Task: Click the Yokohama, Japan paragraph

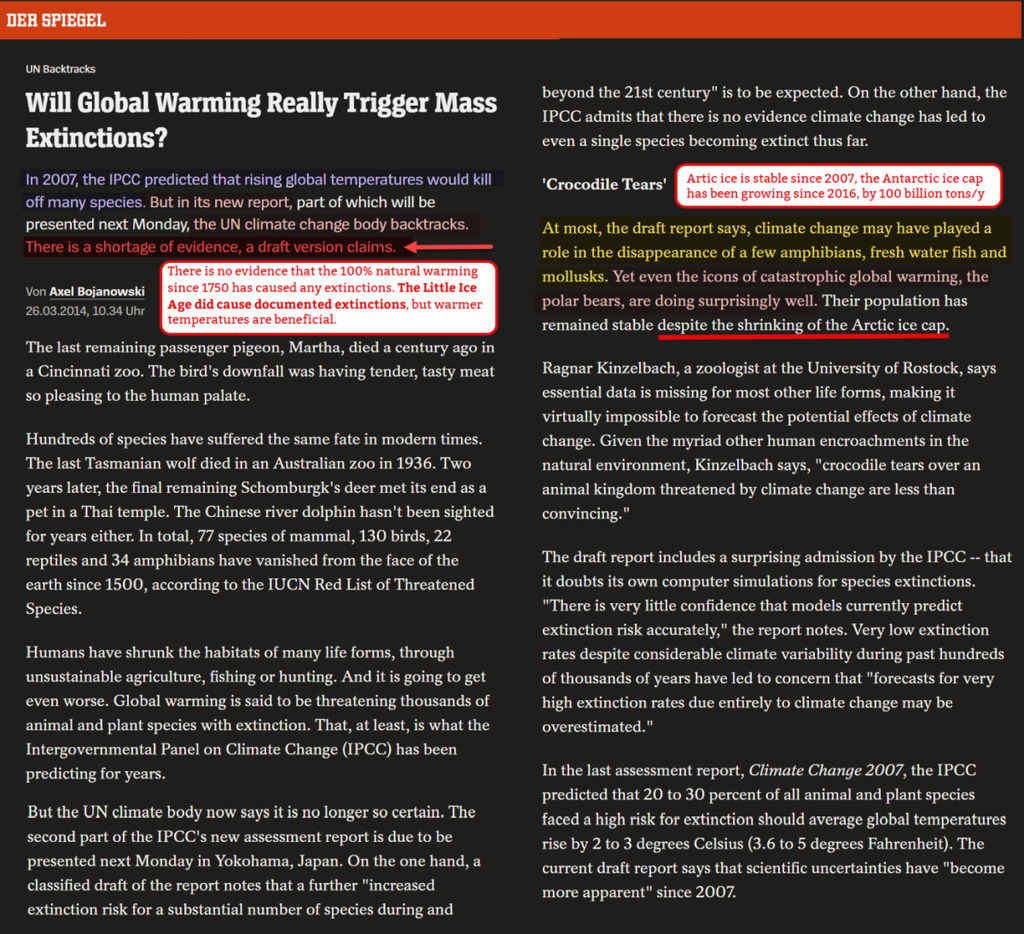Action: (x=256, y=861)
